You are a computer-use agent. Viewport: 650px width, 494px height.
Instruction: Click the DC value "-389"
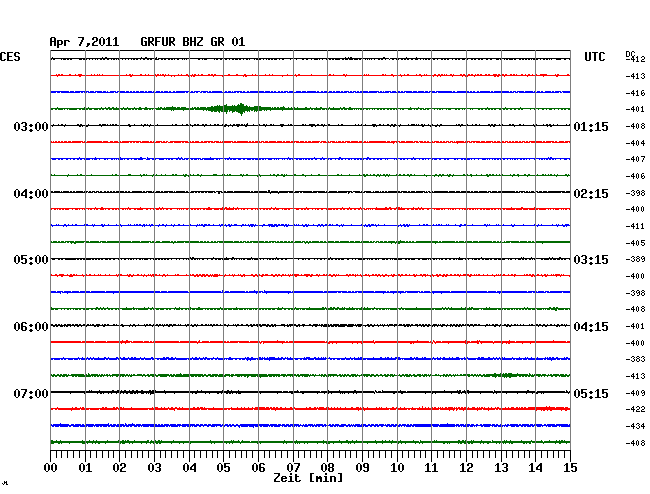click(635, 259)
